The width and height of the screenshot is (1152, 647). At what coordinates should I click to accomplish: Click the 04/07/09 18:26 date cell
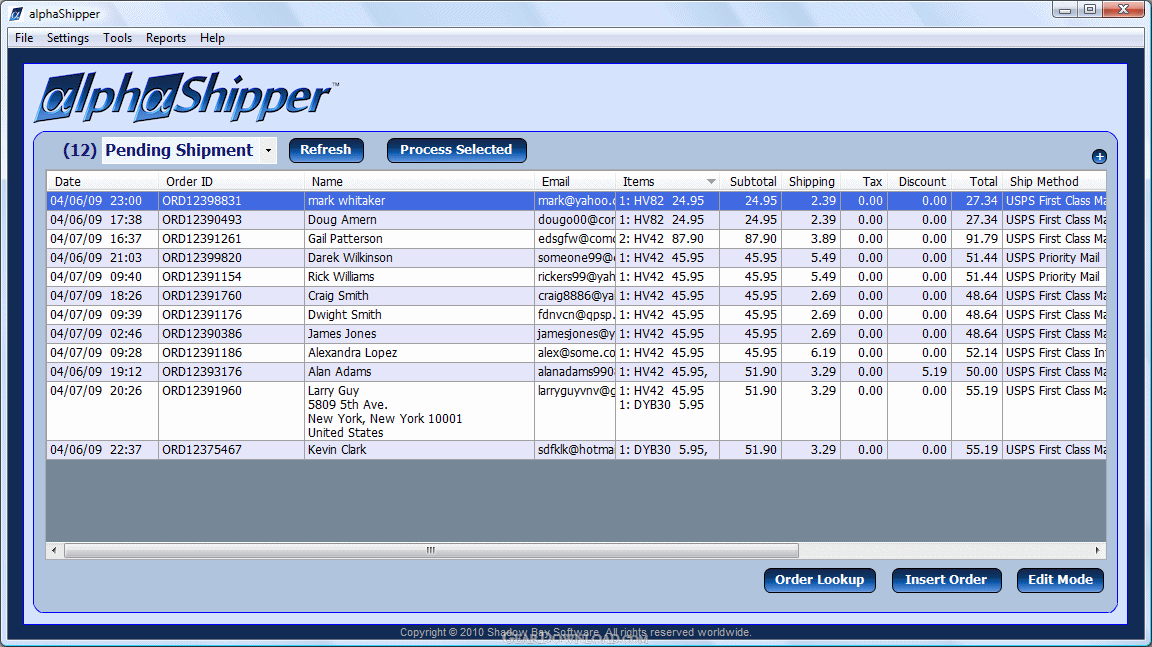point(102,296)
